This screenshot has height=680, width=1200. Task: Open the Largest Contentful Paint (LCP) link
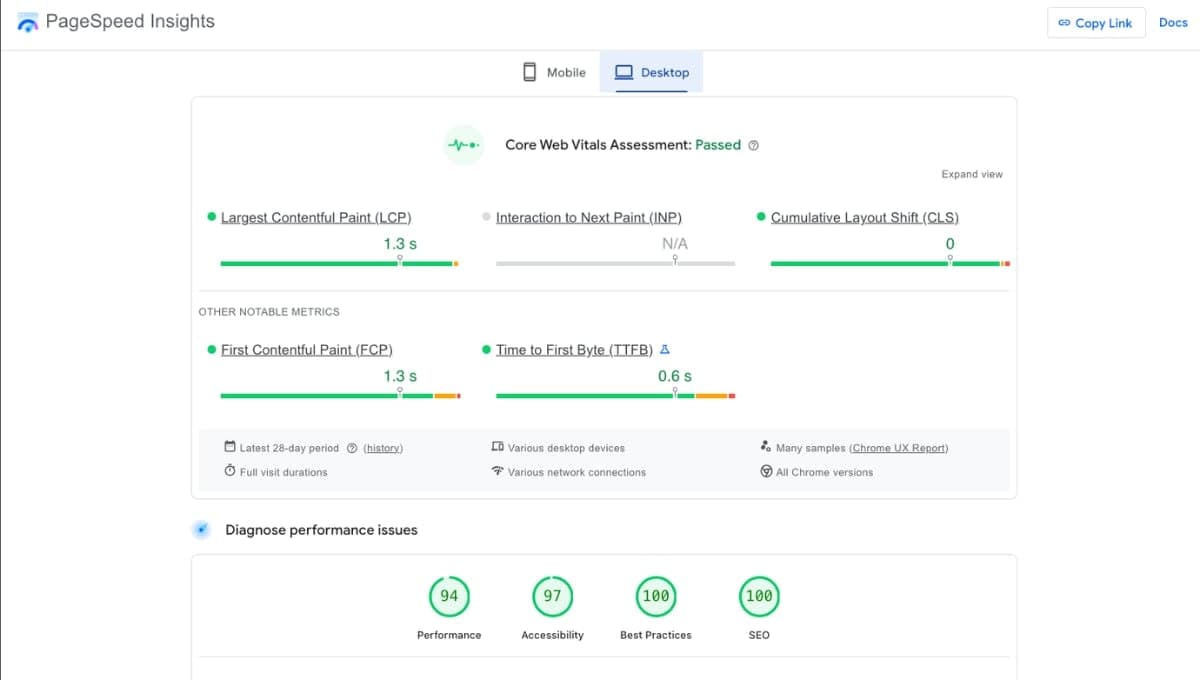316,217
